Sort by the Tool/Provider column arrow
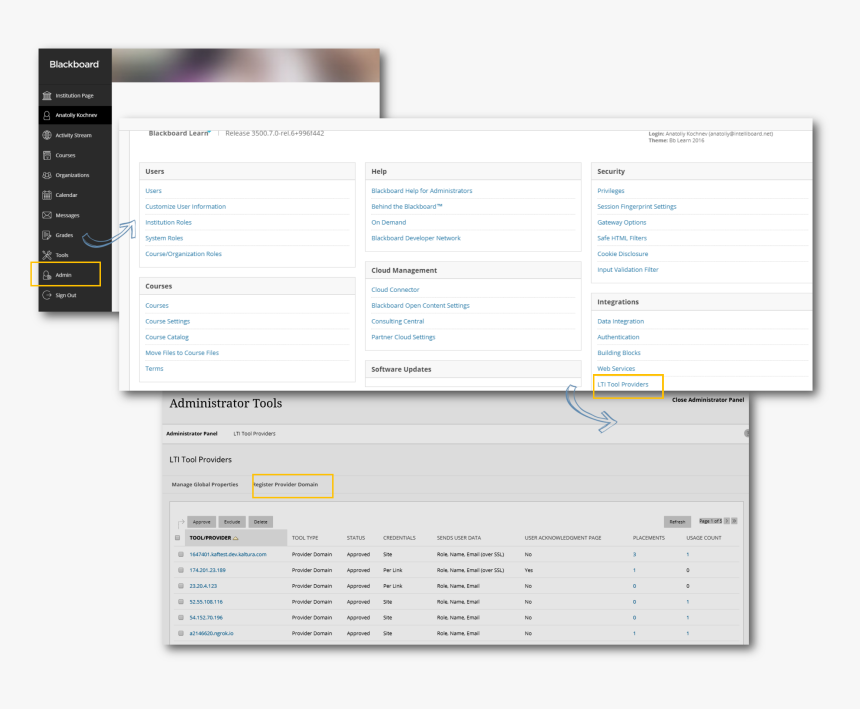Screen dimensions: 860x709 236,538
